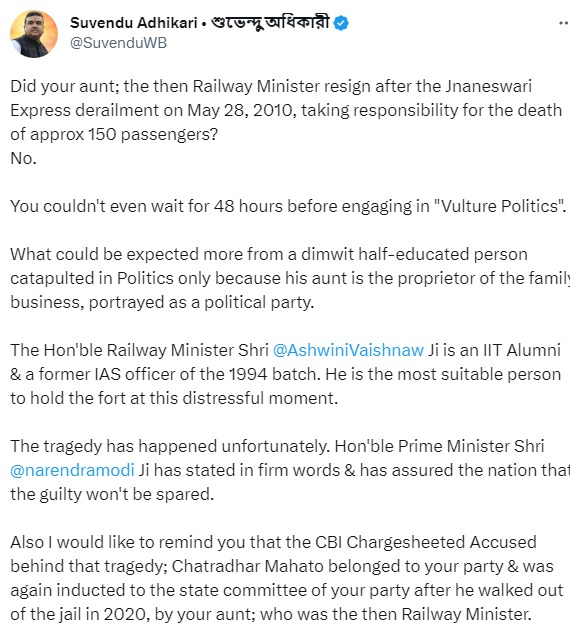The image size is (570, 640).
Task: Click the "The tragedy has happened unfortunately" sentence
Action: (170, 446)
